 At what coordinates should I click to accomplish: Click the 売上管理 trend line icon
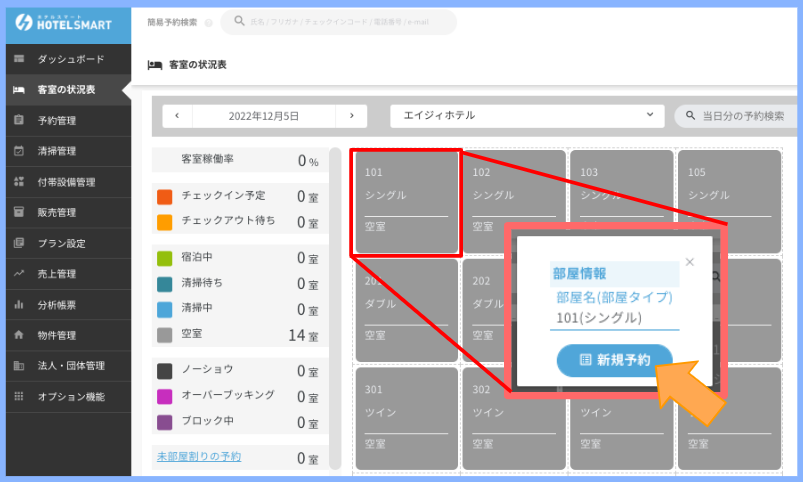point(19,274)
